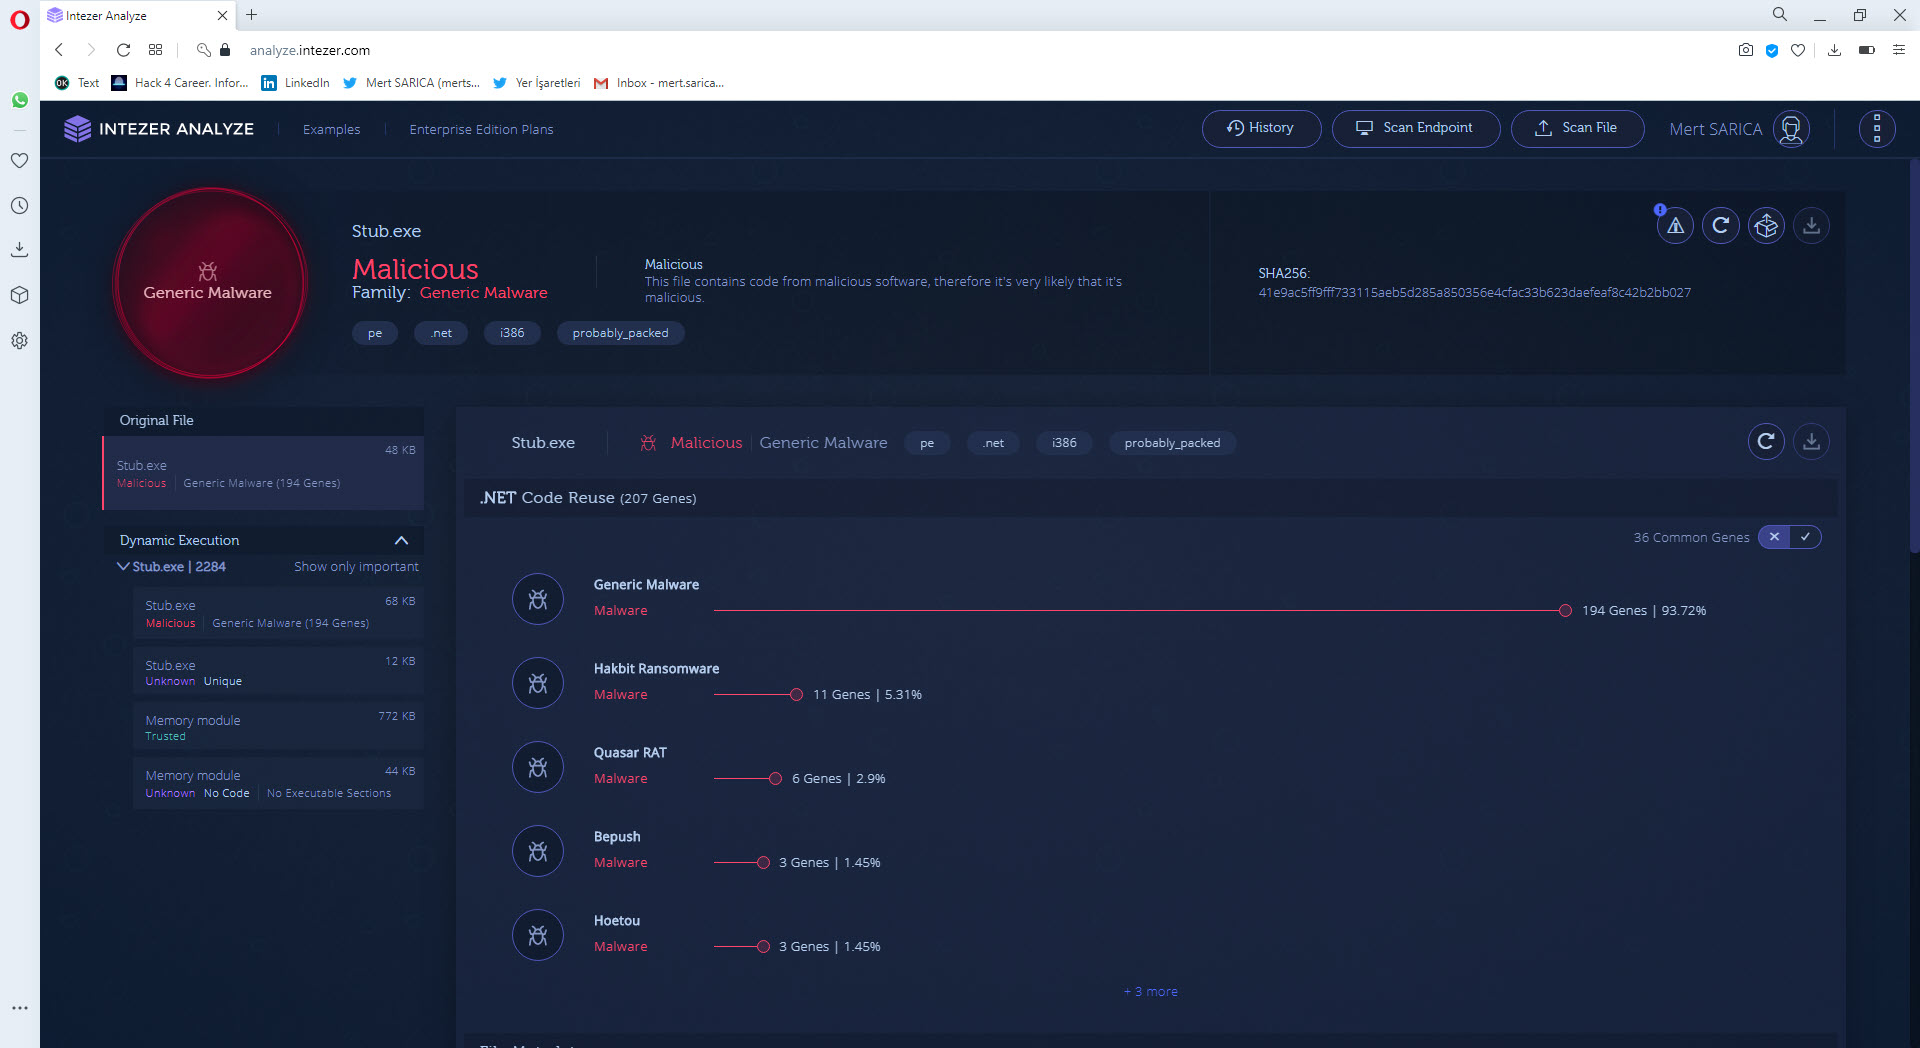Click the Quasar RAT 6 Genes bar
The height and width of the screenshot is (1048, 1920).
click(747, 778)
